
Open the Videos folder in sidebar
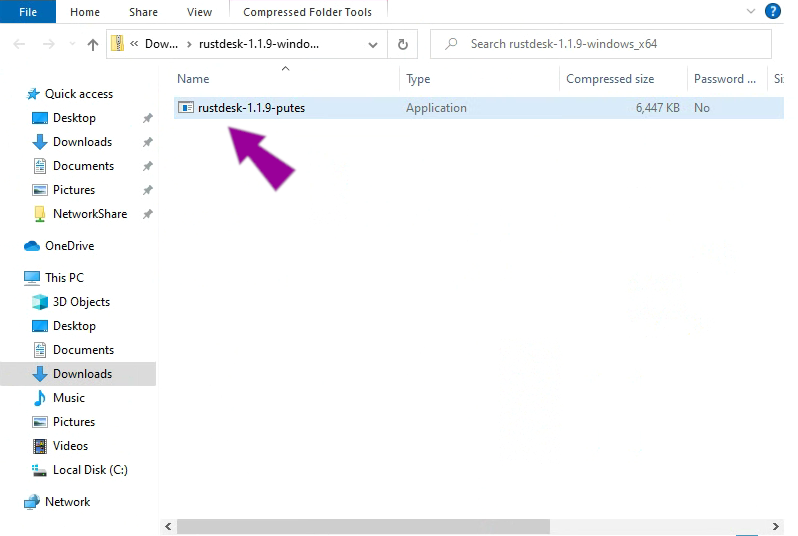coord(70,446)
